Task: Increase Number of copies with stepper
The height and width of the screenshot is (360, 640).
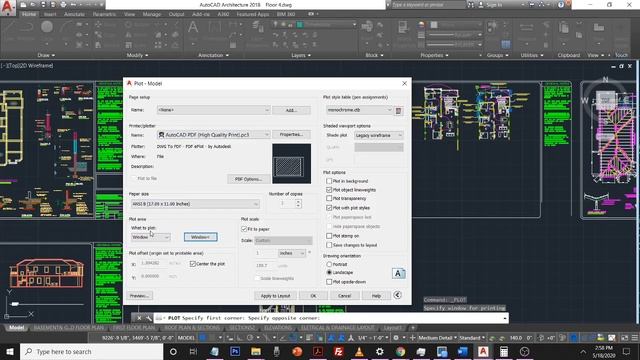Action: pyautogui.click(x=298, y=201)
